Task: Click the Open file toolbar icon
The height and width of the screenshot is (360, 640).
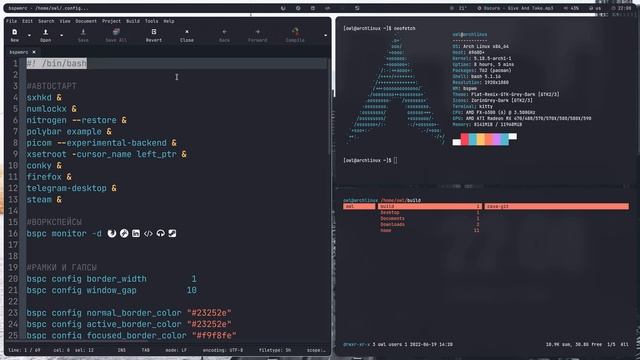Action: [x=46, y=35]
